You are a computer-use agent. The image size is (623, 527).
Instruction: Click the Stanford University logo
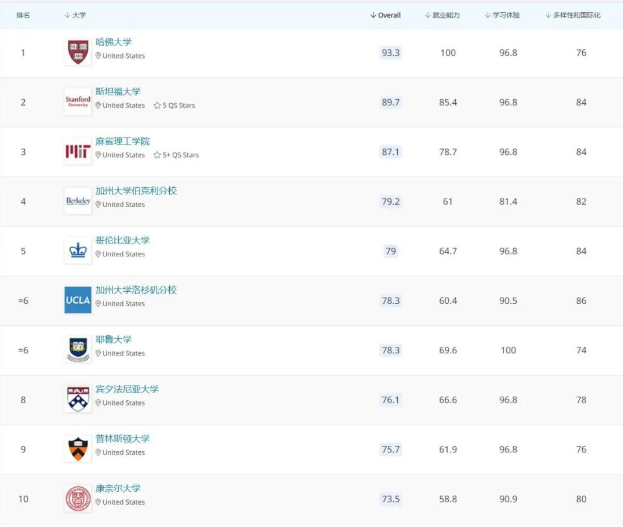click(78, 102)
